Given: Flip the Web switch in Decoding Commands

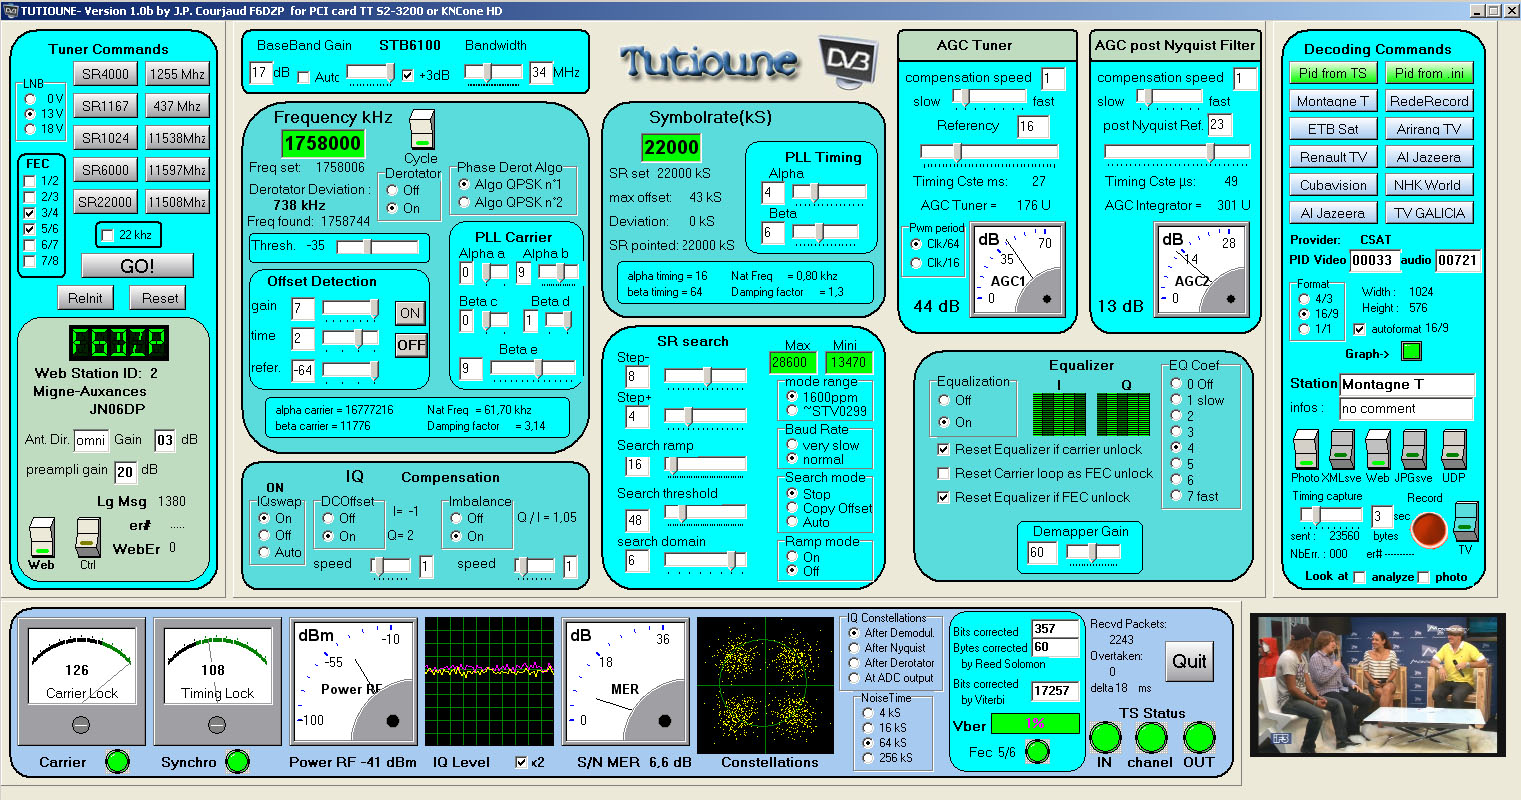Looking at the screenshot, I should click(x=1377, y=450).
